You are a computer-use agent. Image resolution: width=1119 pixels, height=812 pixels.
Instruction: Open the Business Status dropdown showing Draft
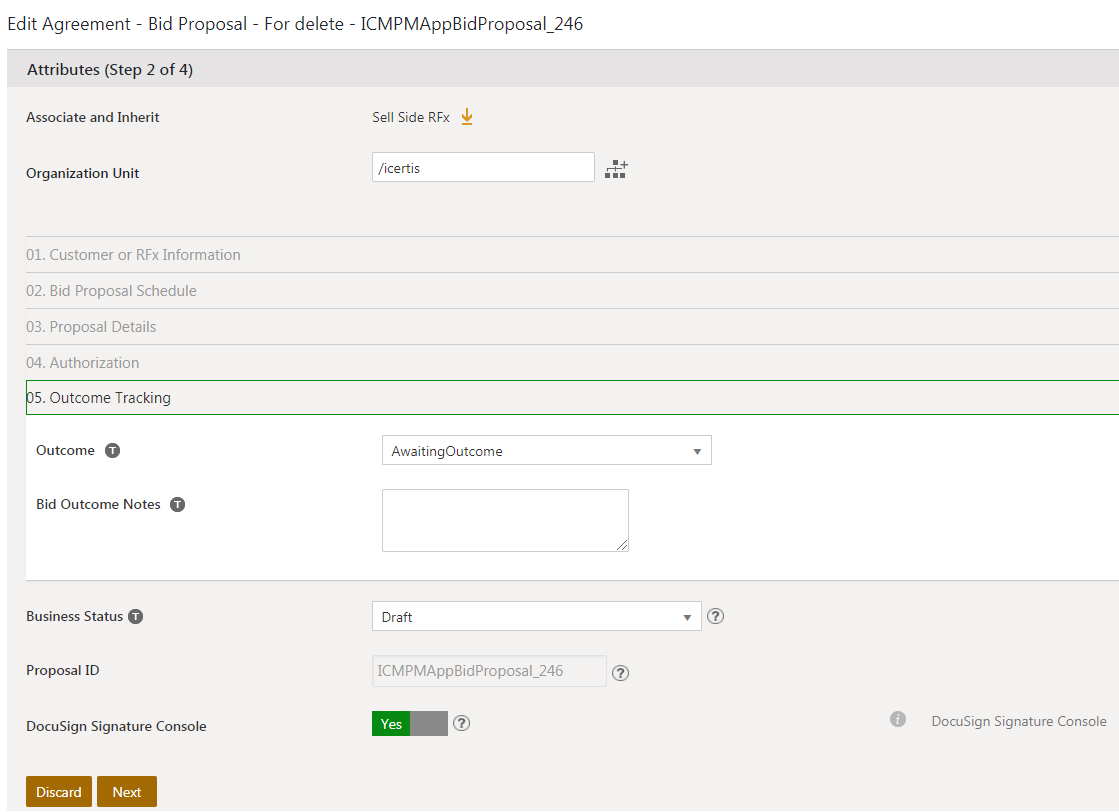(x=536, y=617)
